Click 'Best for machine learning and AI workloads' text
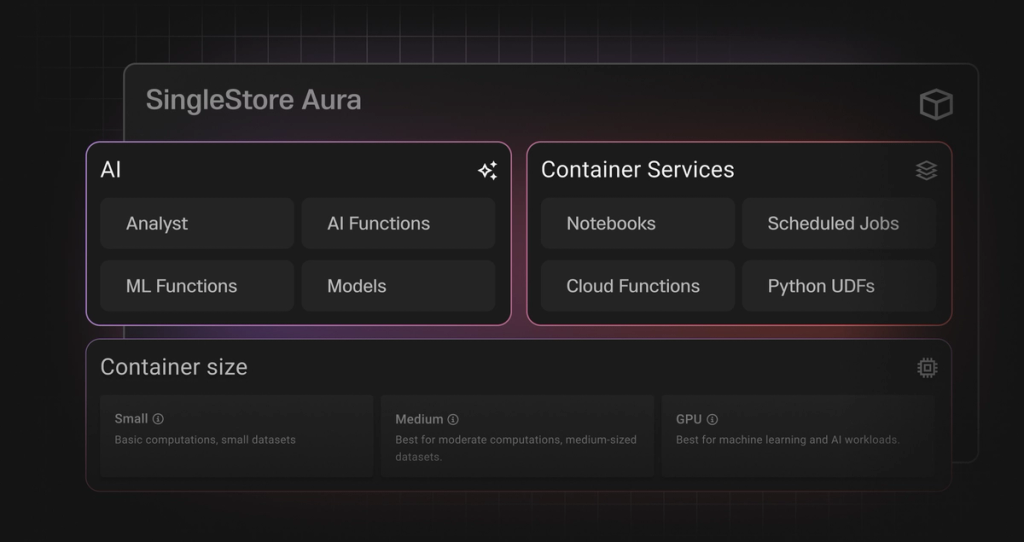The width and height of the screenshot is (1024, 542). pyautogui.click(x=788, y=440)
